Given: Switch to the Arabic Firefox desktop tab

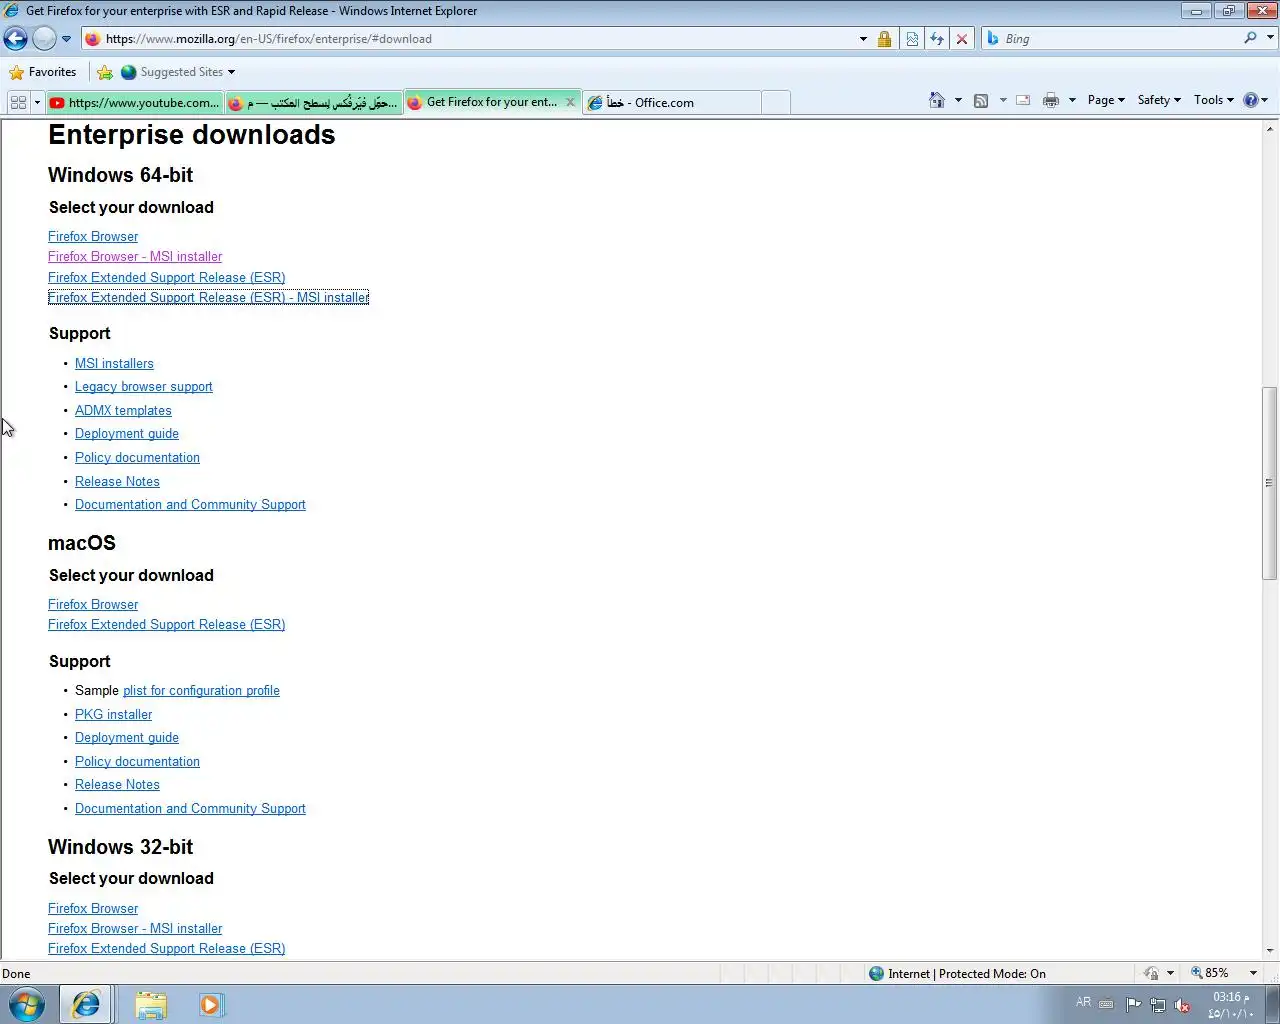Looking at the screenshot, I should (x=313, y=102).
